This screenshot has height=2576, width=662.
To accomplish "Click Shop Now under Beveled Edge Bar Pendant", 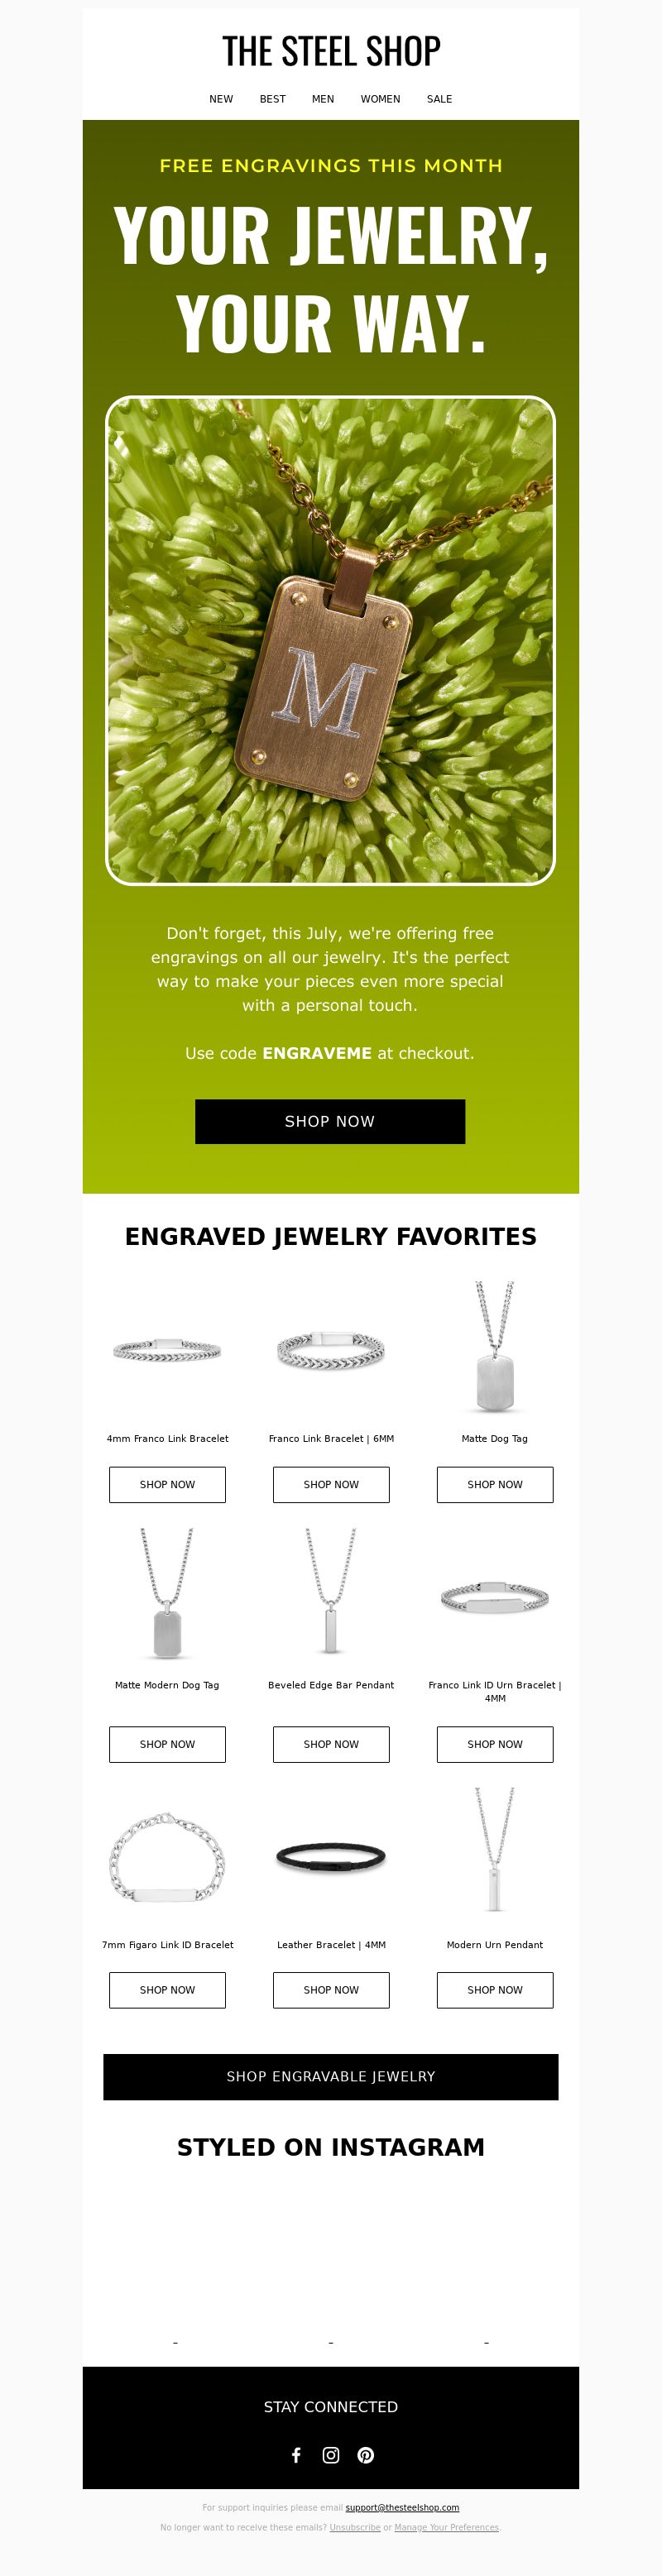I will 331,1743.
